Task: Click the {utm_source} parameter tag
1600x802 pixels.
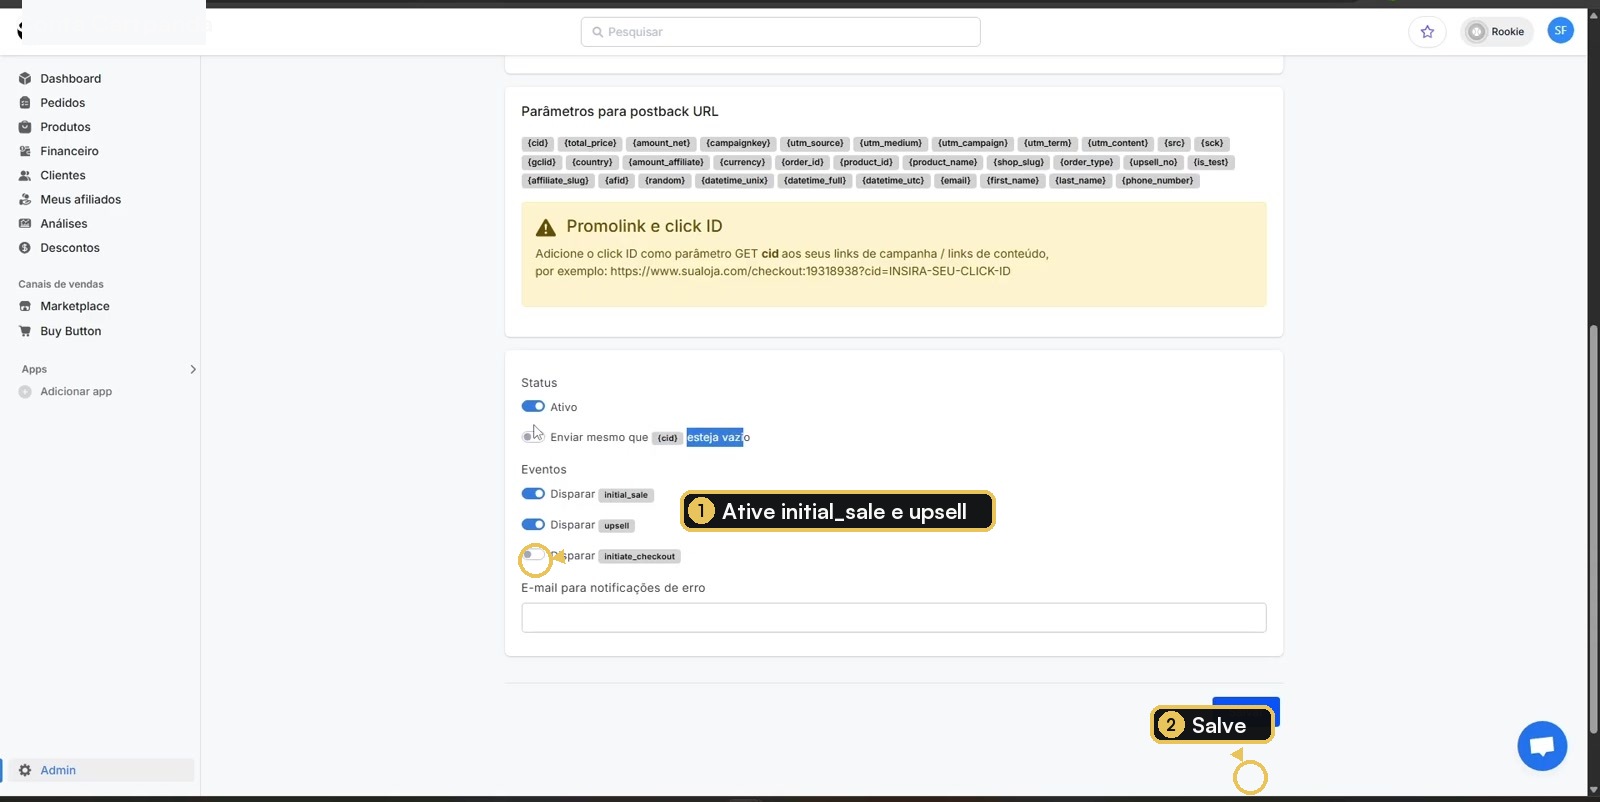Action: (x=815, y=143)
